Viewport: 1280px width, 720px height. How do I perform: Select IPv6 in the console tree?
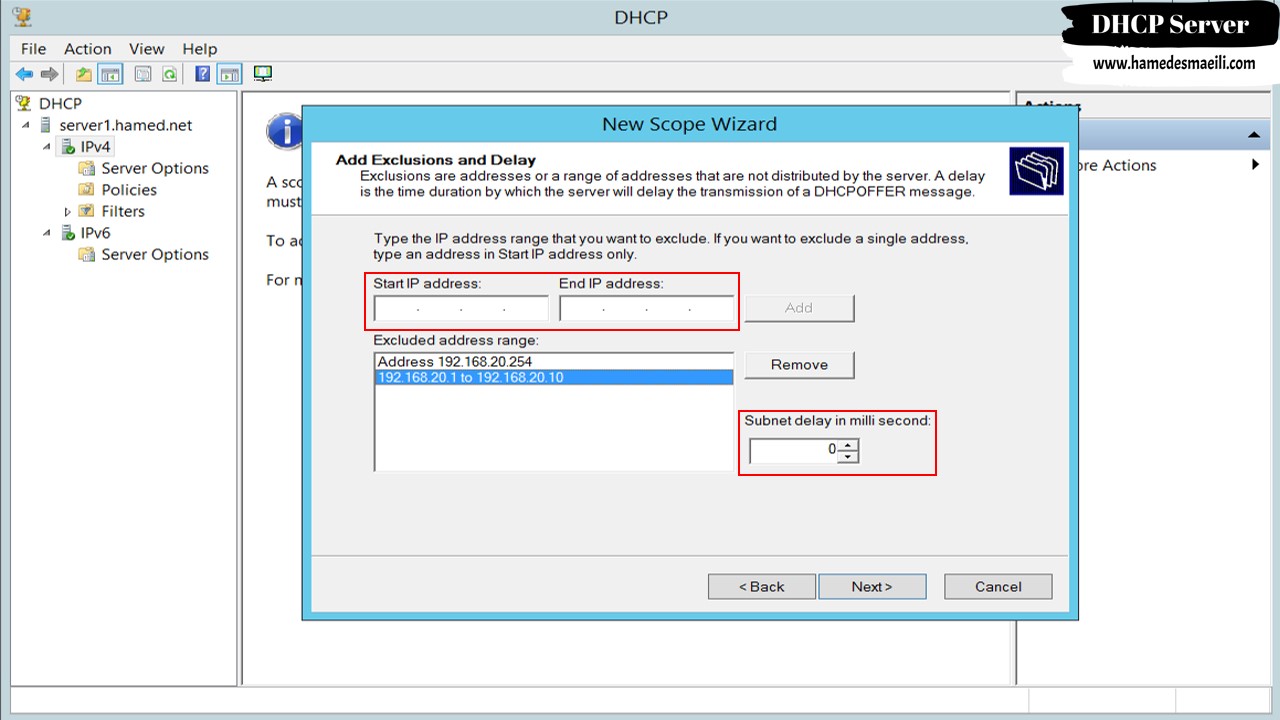(x=96, y=233)
